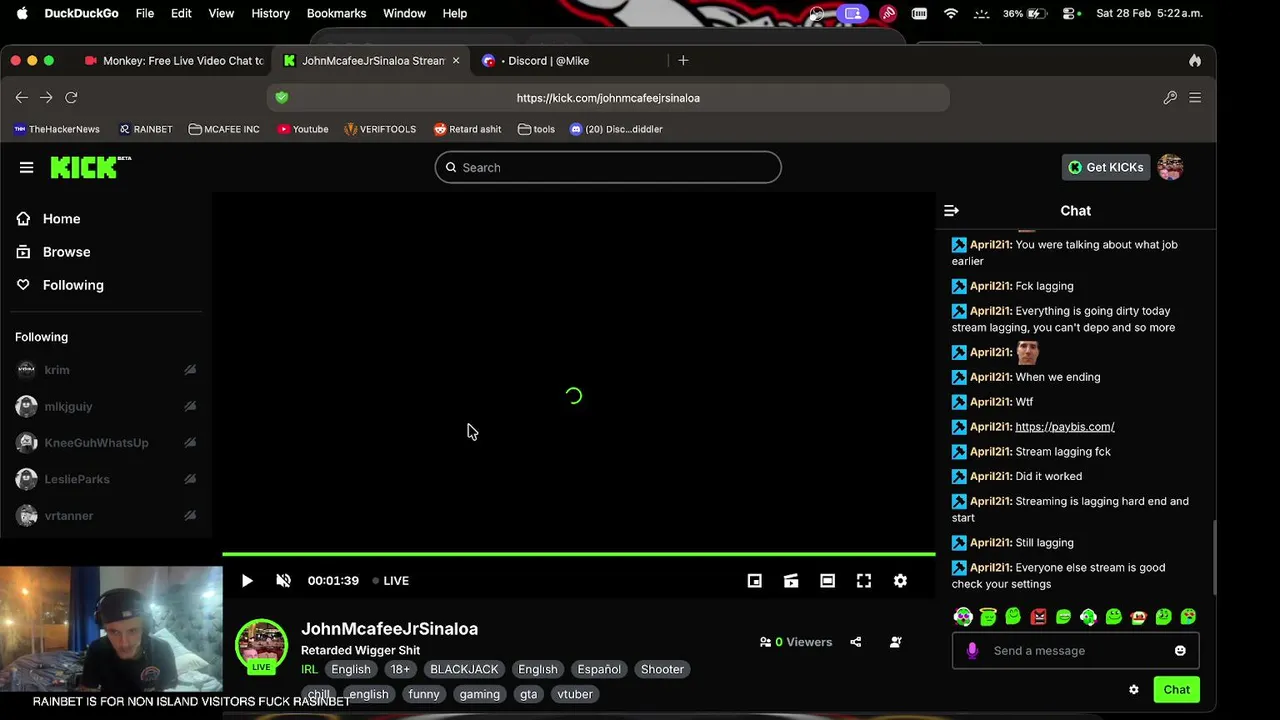Screen dimensions: 1280x720
Task: Insert the angry red emote
Action: (x=1038, y=617)
